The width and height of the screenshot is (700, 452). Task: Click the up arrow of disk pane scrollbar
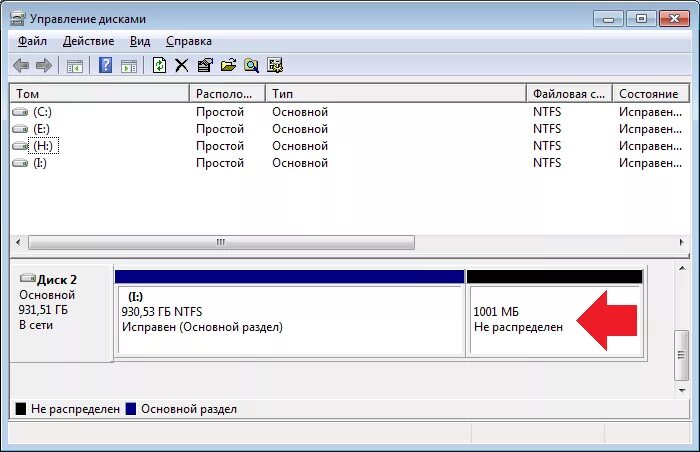pyautogui.click(x=682, y=268)
